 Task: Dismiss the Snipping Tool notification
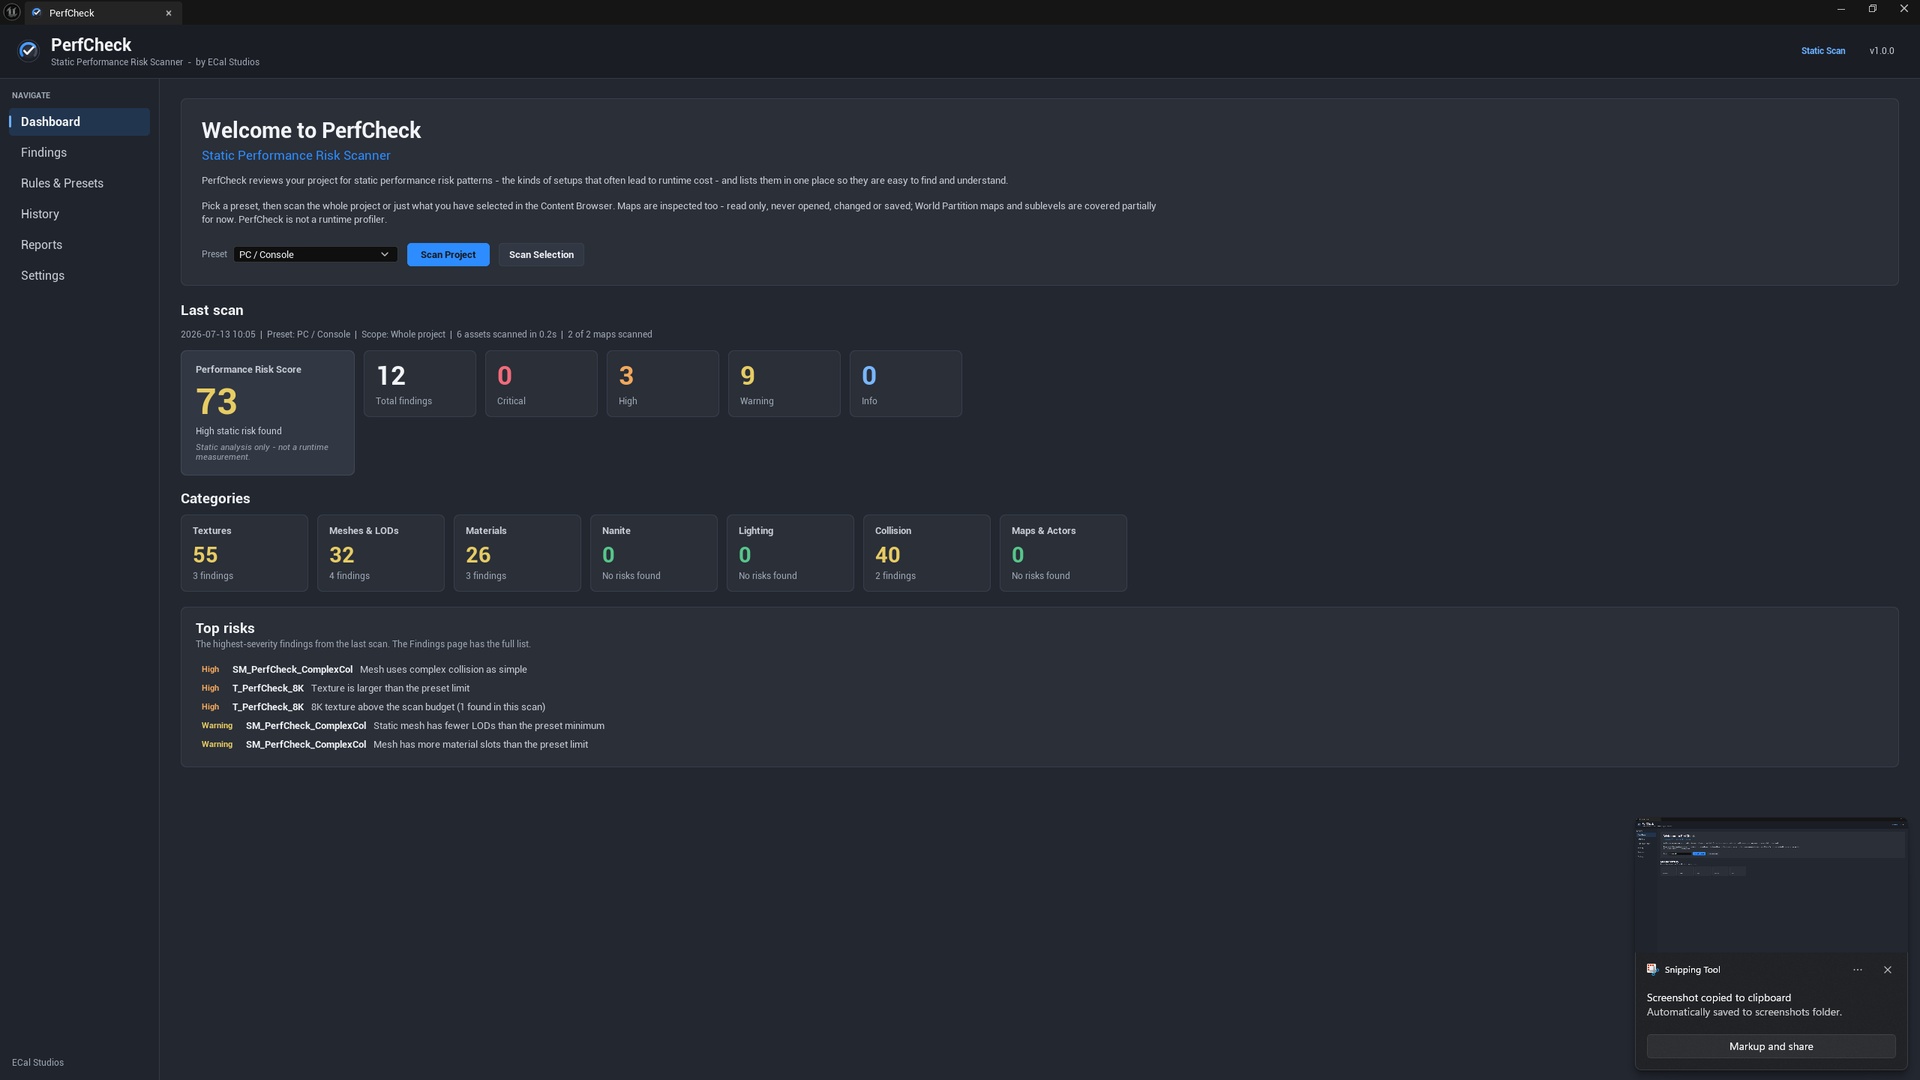pos(1888,970)
